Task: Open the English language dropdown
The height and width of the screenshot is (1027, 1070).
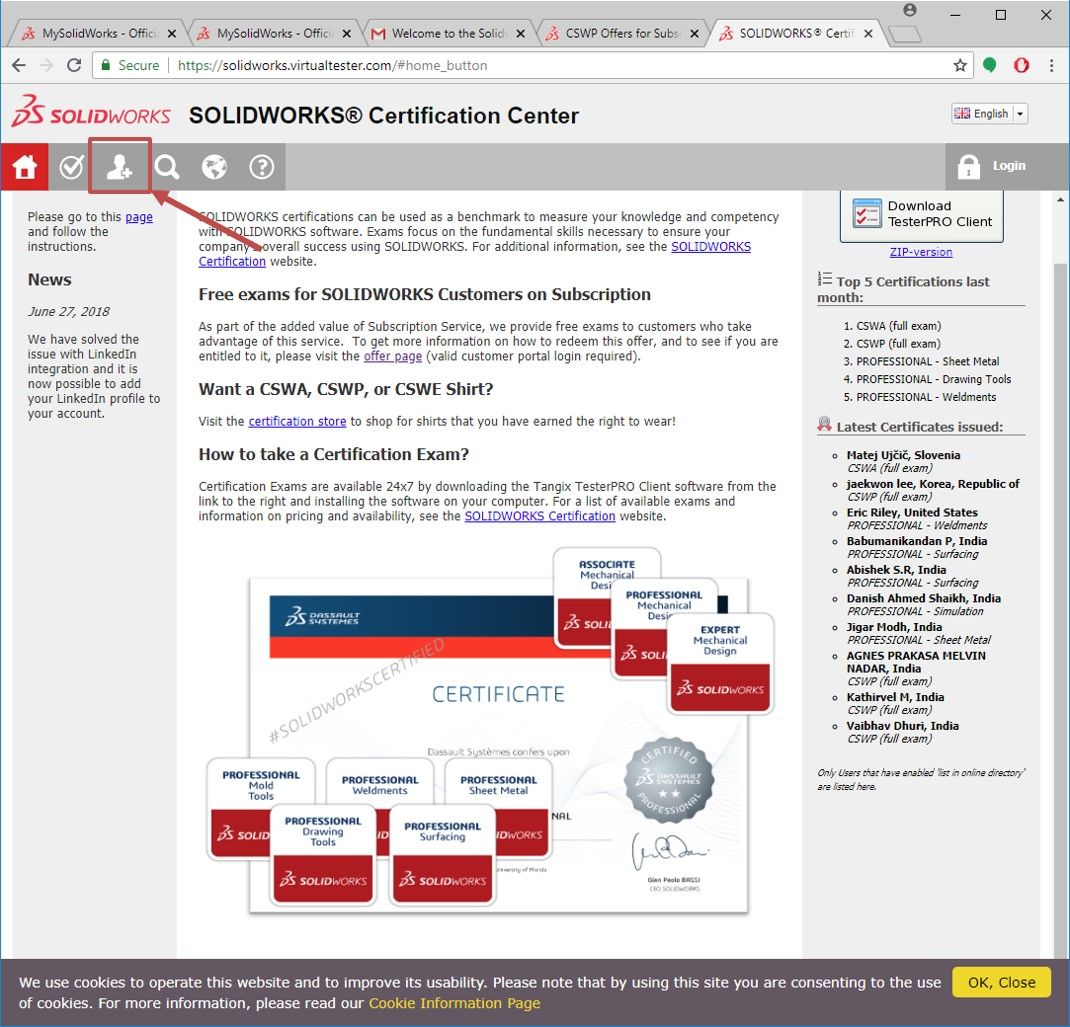Action: tap(988, 113)
